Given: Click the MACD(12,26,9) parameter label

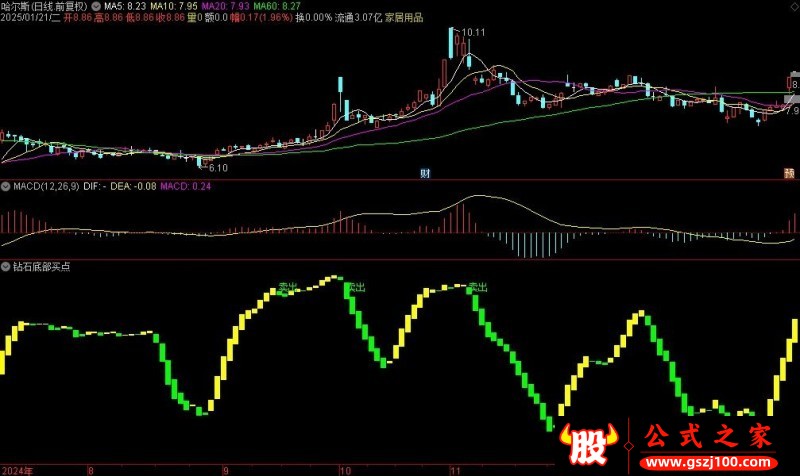Looking at the screenshot, I should pos(46,187).
